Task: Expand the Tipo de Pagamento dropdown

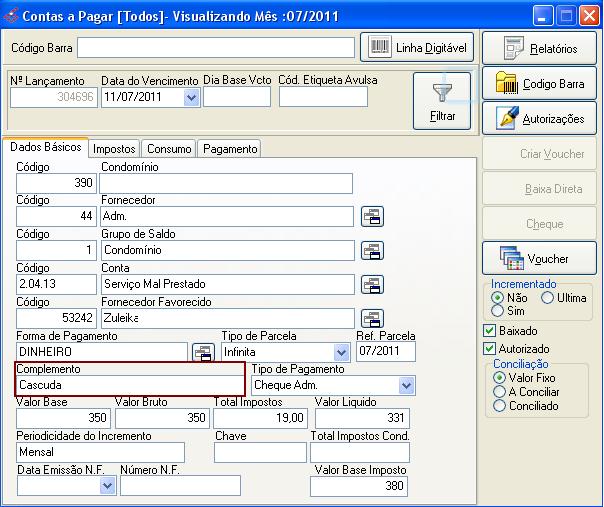Action: [x=406, y=385]
